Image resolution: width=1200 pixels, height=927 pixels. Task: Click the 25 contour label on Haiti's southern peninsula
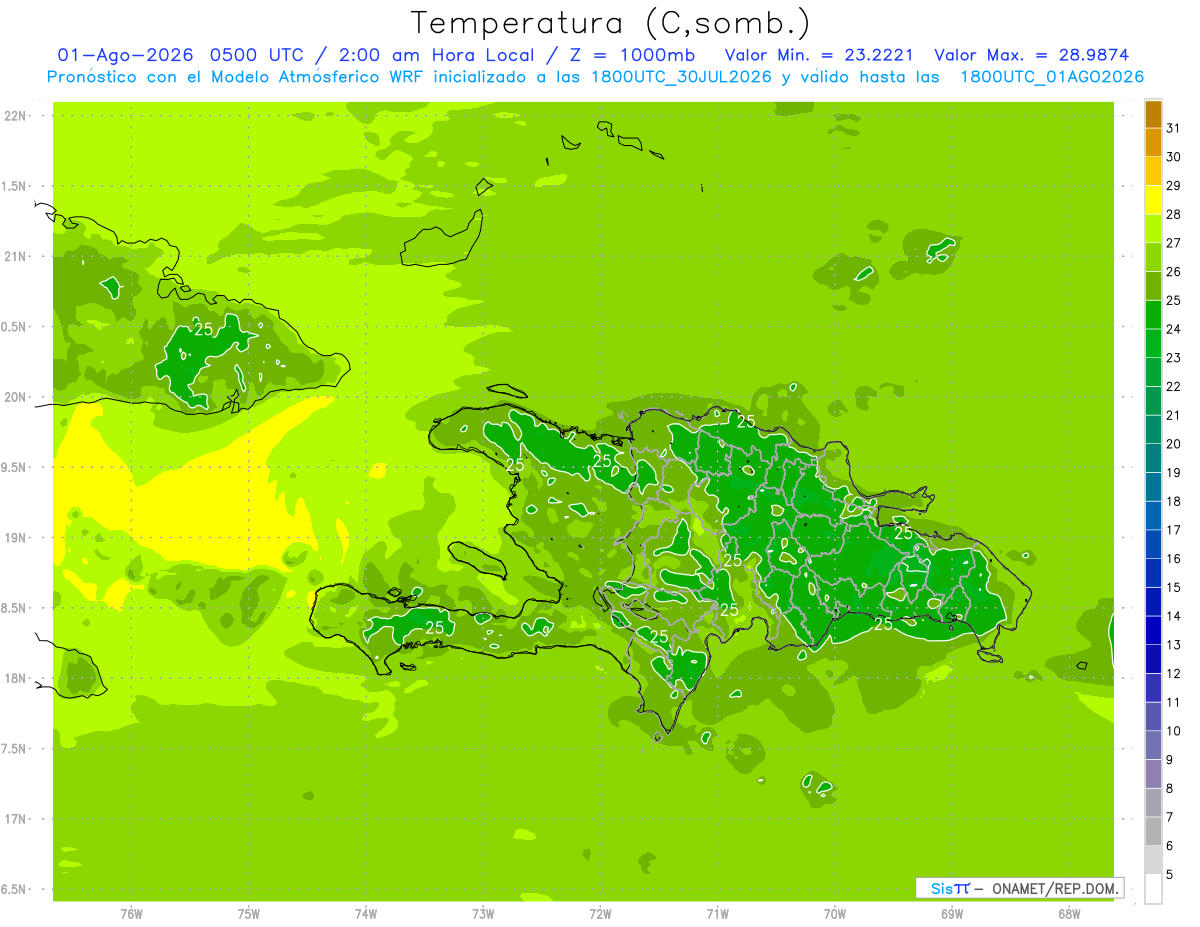click(434, 628)
